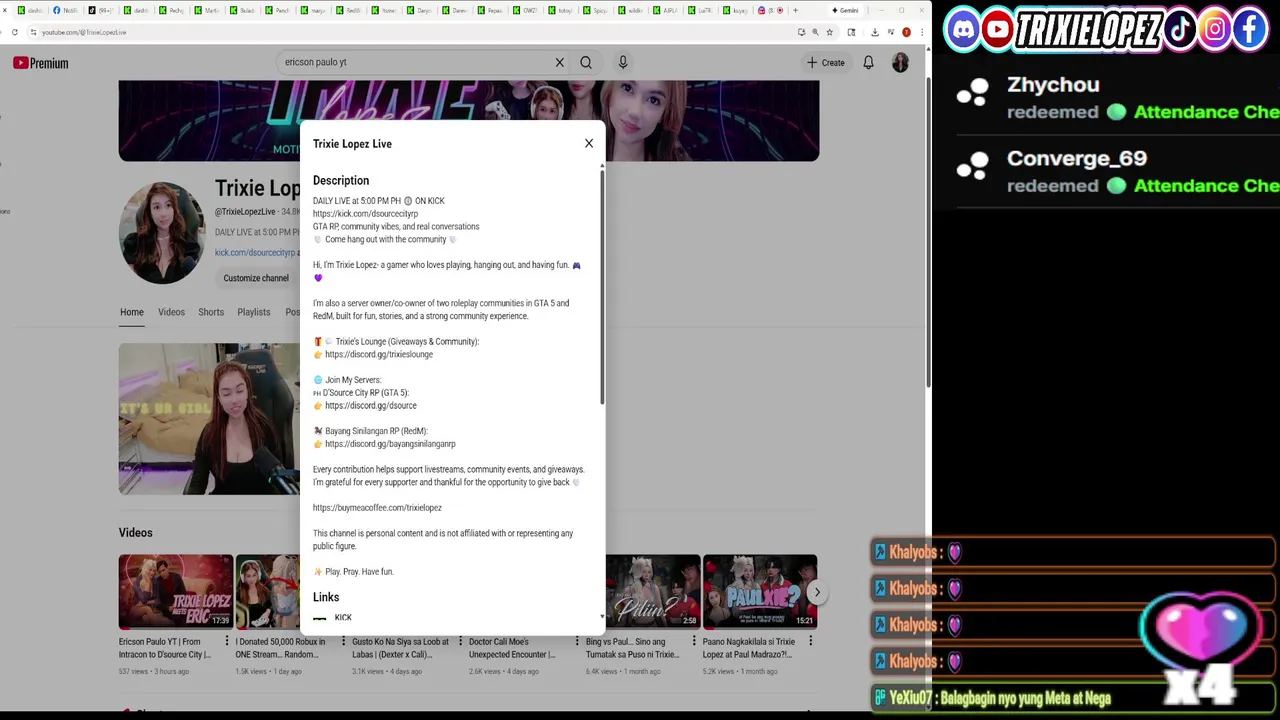This screenshot has width=1280, height=720.
Task: Open kick.com/dsourcecityrp link under channel name
Action: coord(255,253)
